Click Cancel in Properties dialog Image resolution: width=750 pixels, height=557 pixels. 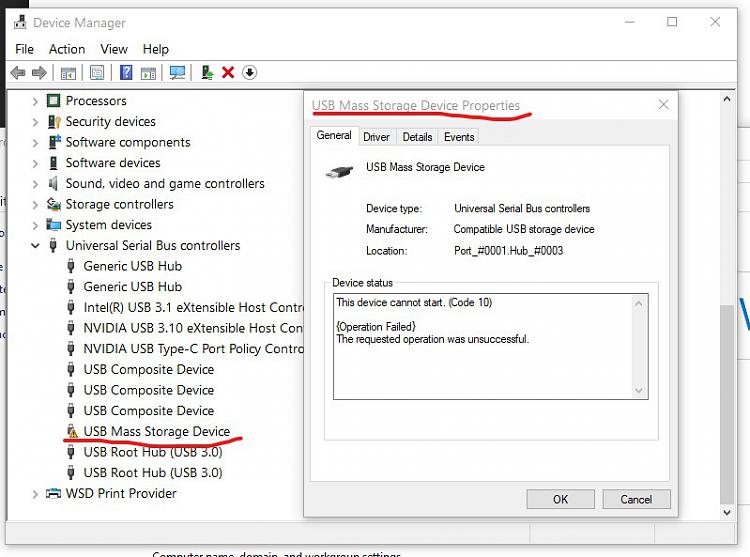click(x=636, y=499)
